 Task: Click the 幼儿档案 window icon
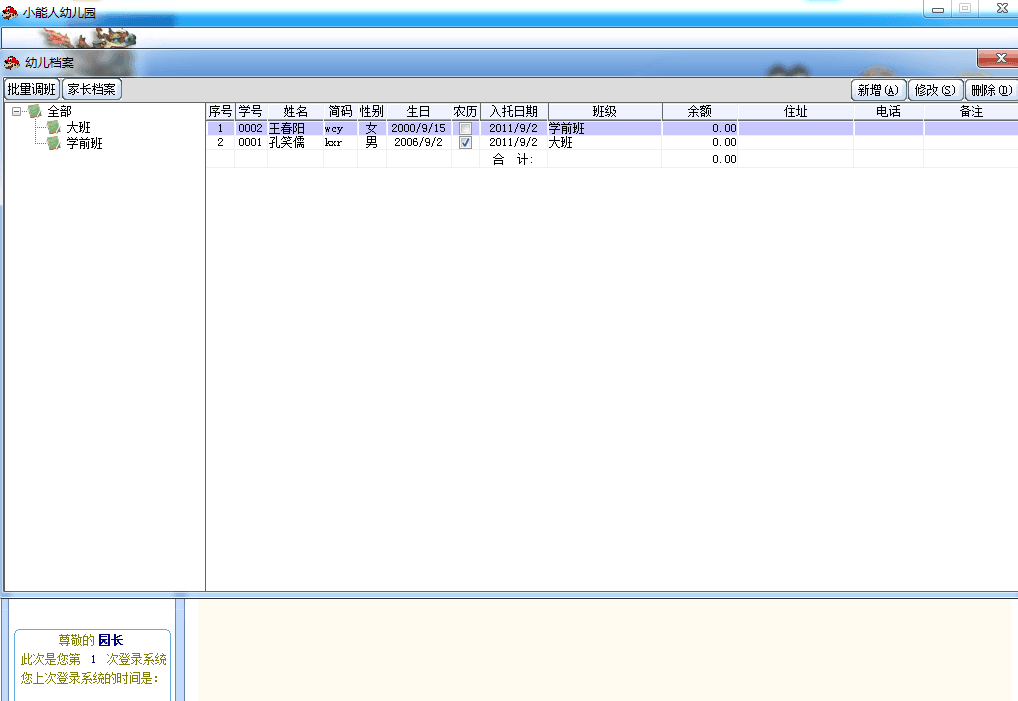coord(12,63)
